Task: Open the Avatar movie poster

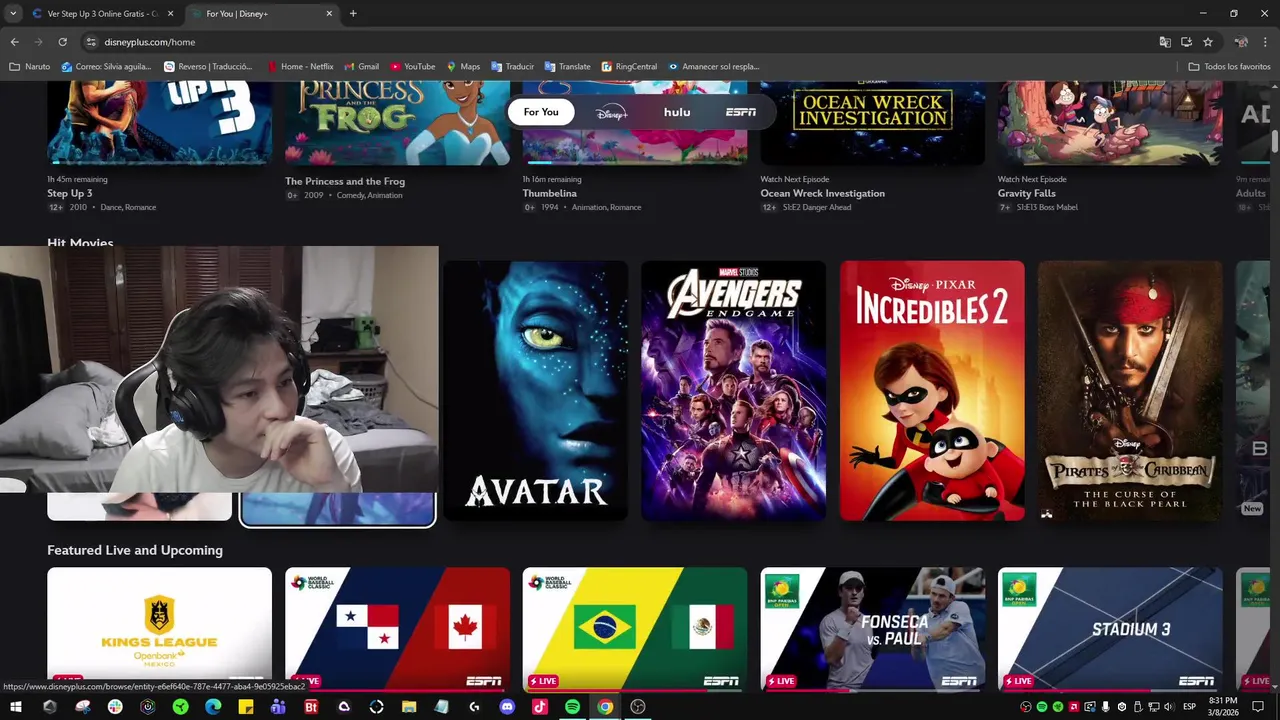Action: click(535, 391)
